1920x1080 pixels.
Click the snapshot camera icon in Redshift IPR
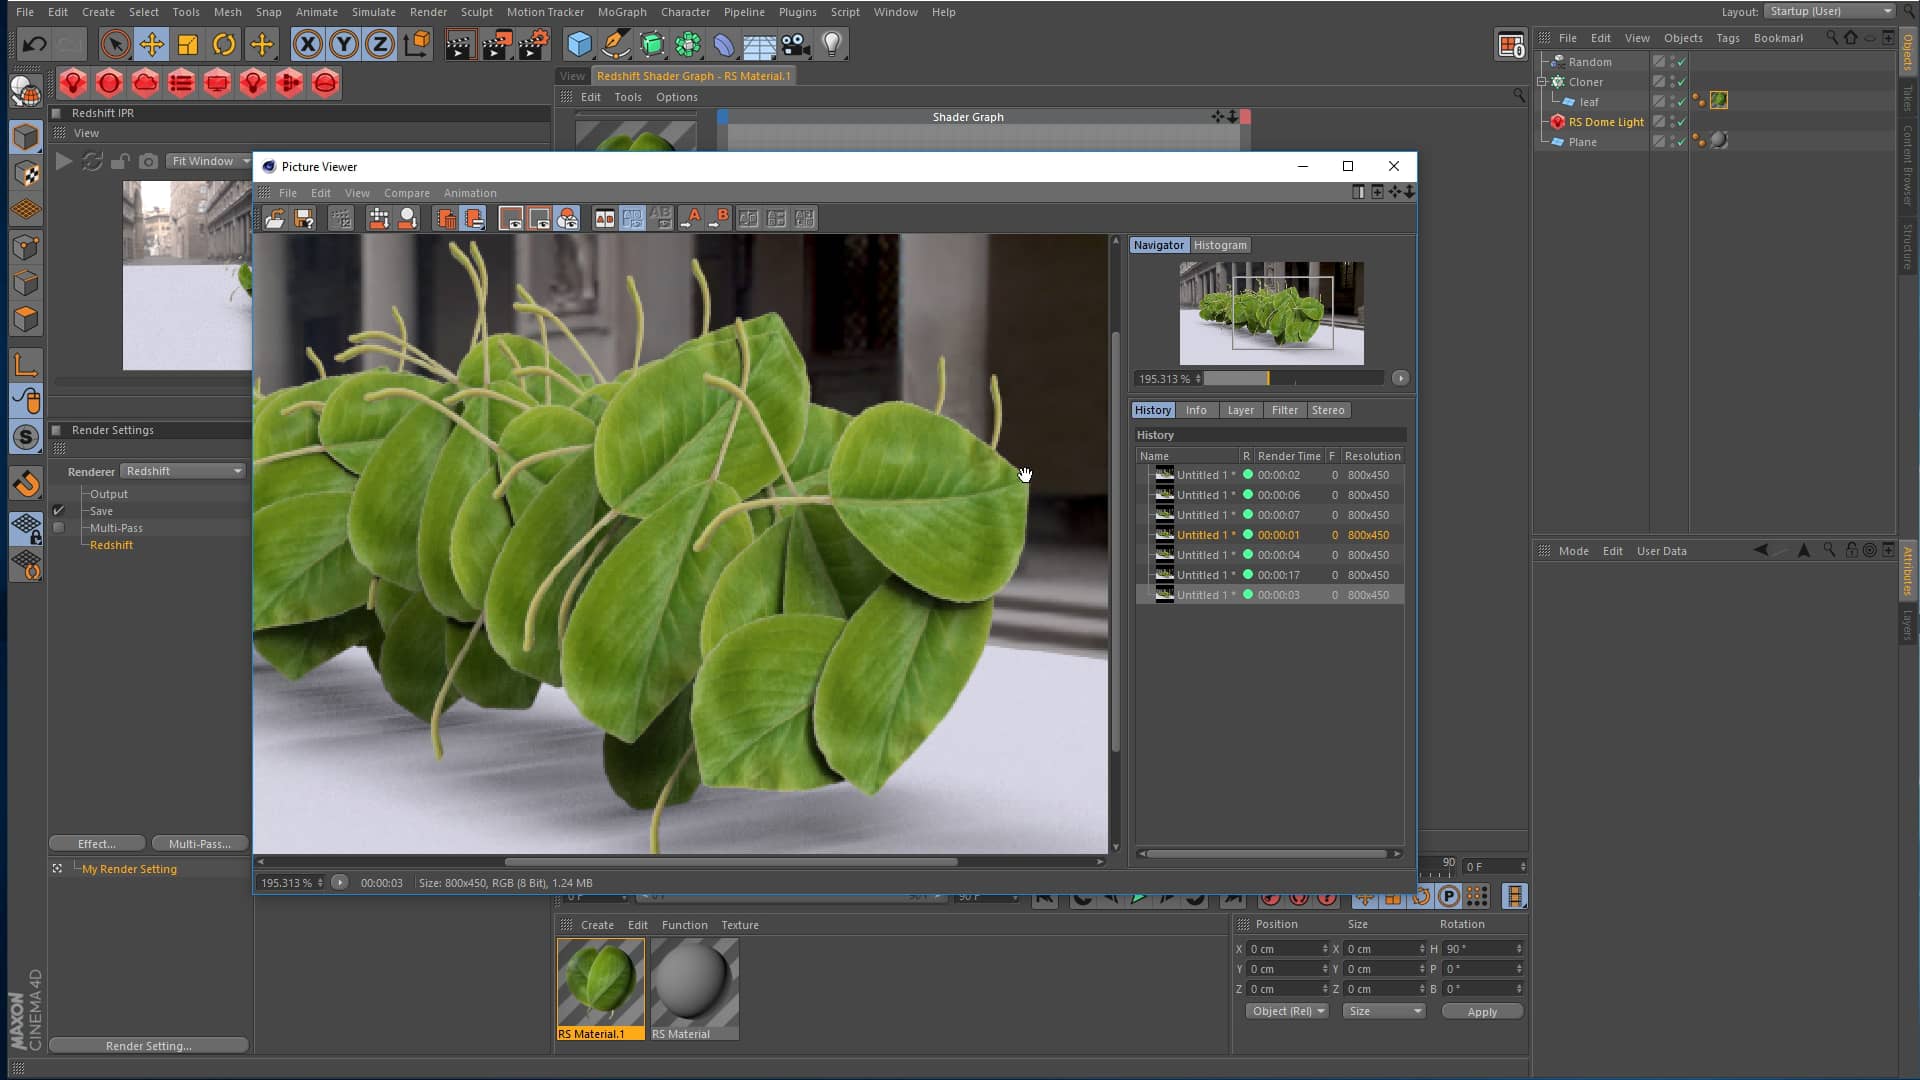(x=148, y=161)
